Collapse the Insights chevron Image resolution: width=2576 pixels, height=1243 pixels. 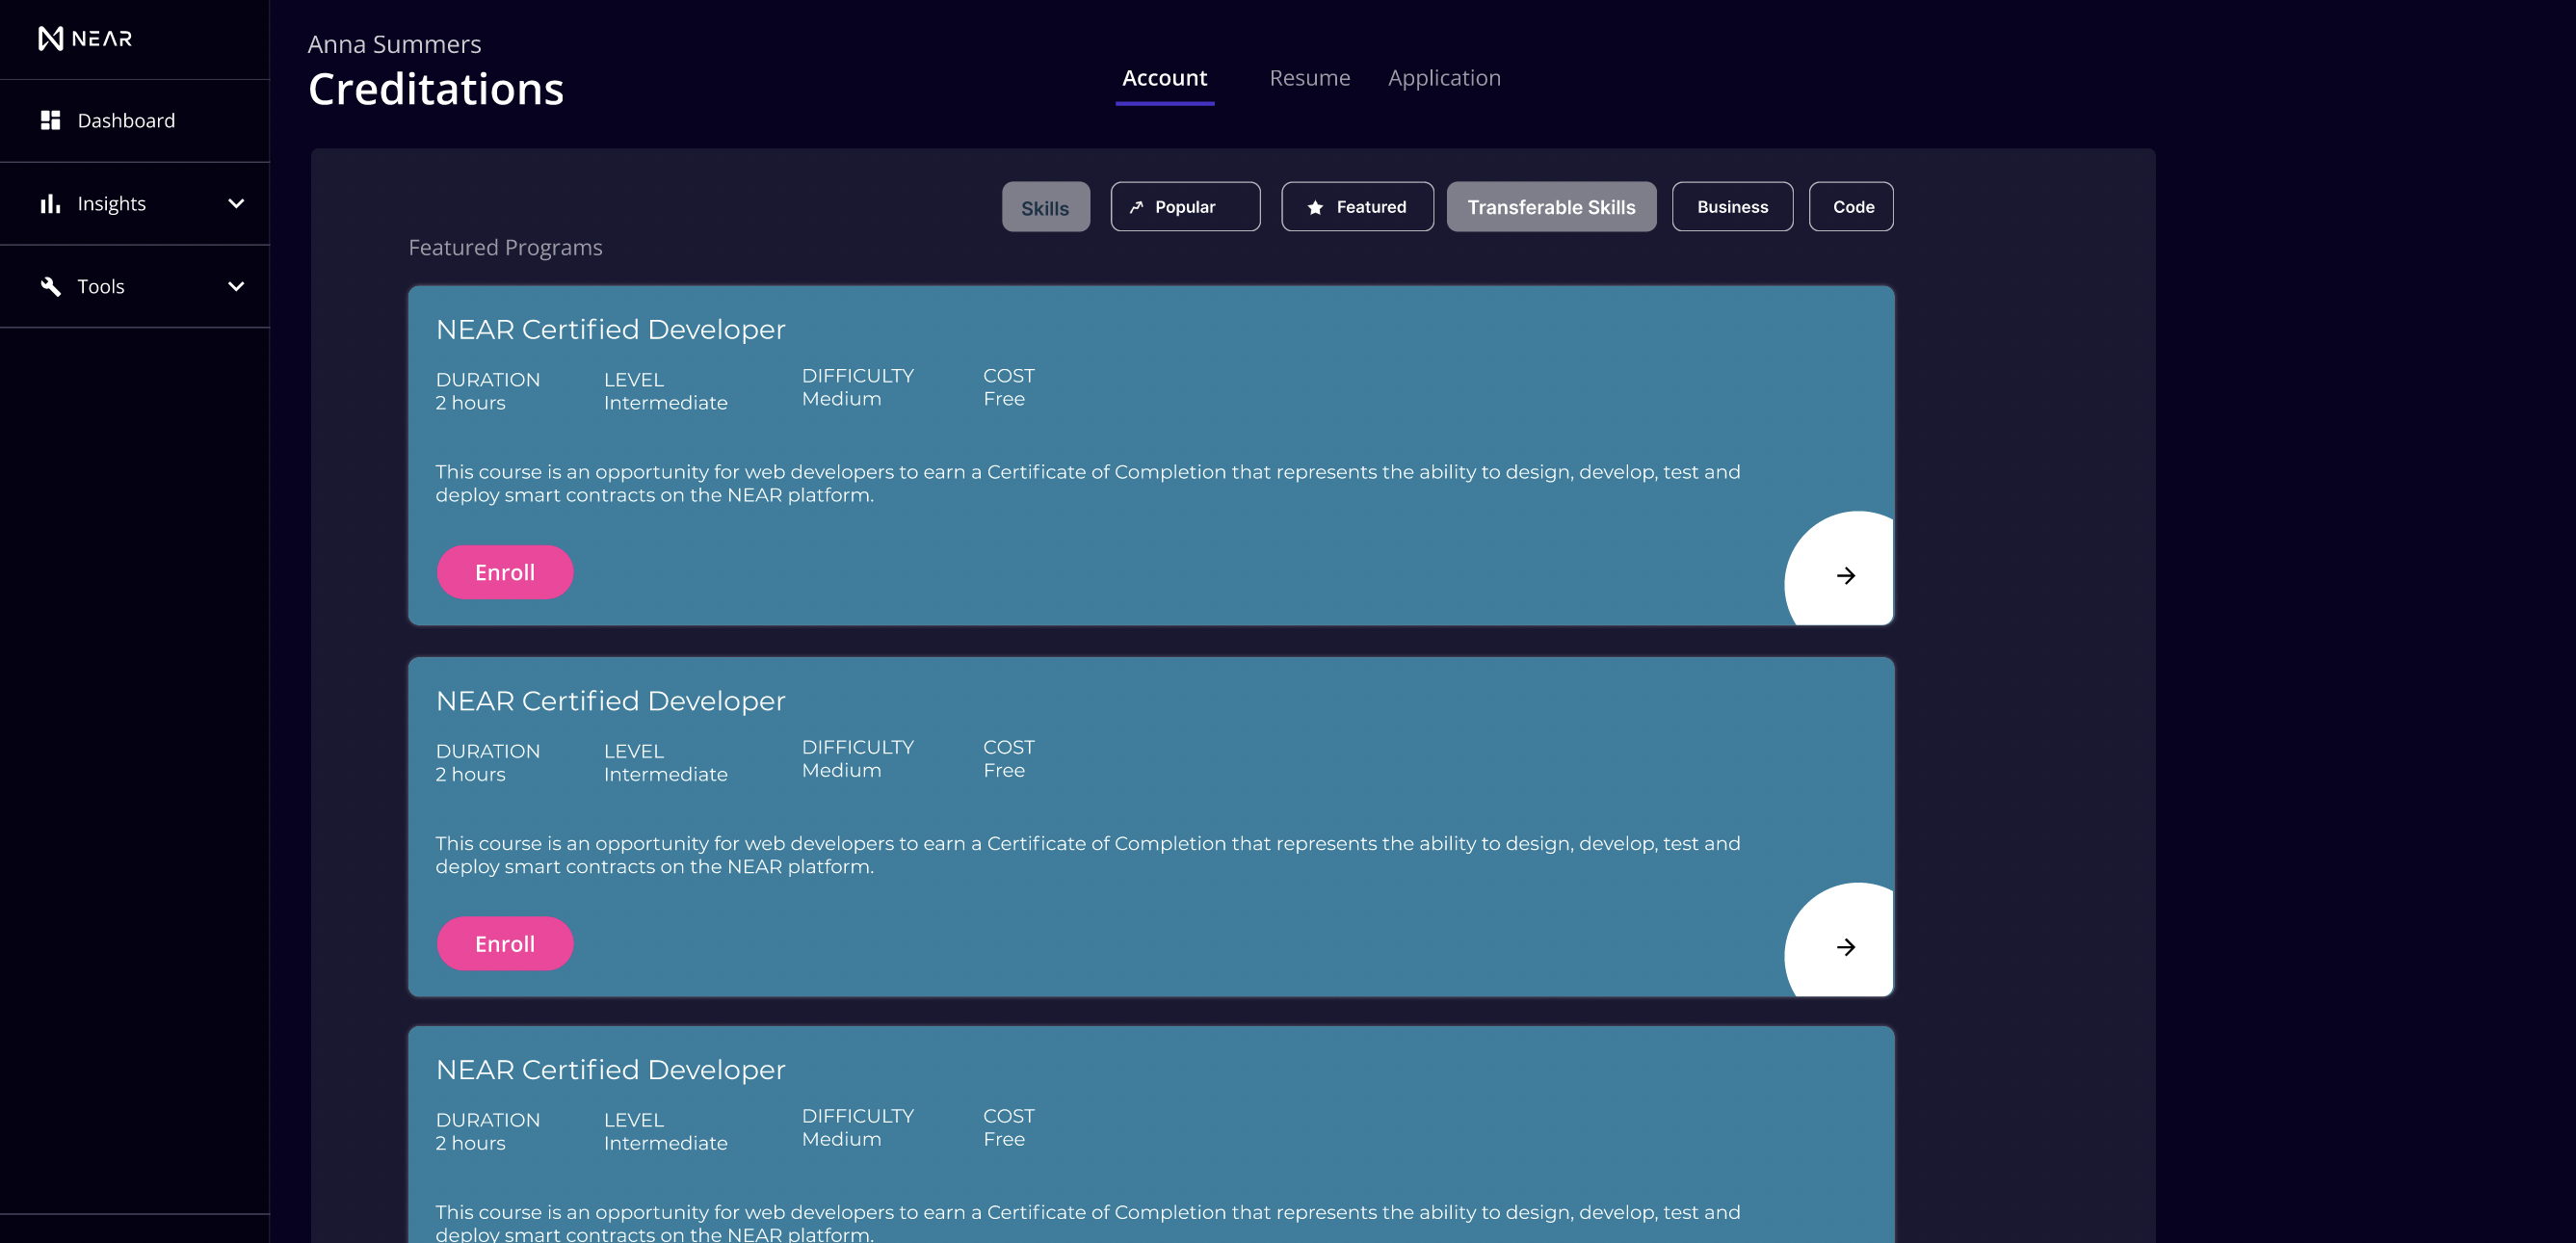coord(236,203)
